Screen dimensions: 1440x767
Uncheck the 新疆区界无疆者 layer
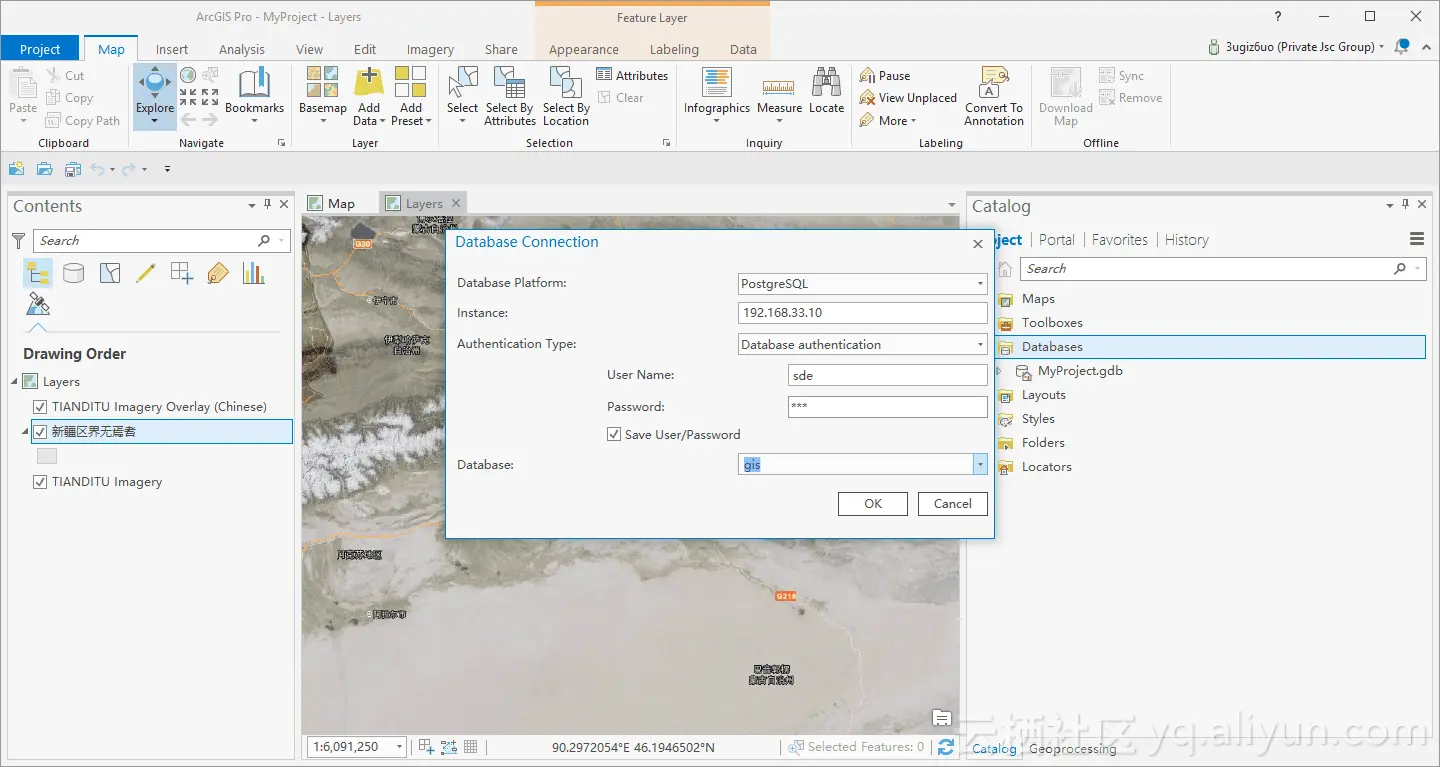click(40, 431)
